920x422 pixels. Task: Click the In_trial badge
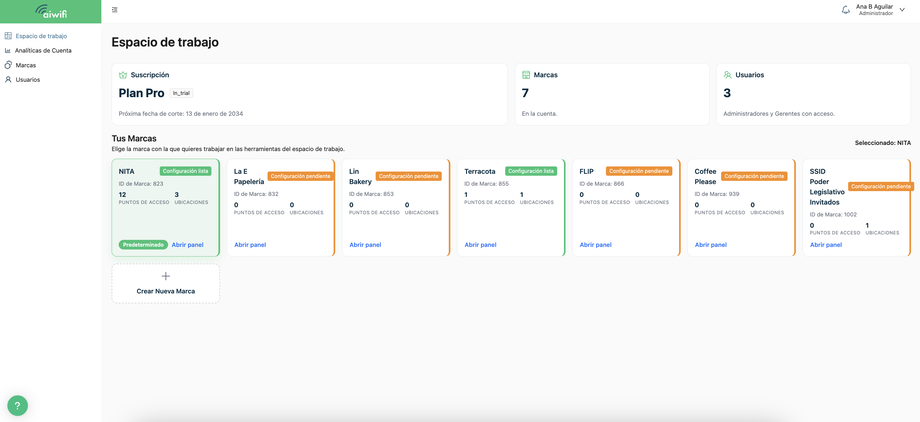coord(181,93)
